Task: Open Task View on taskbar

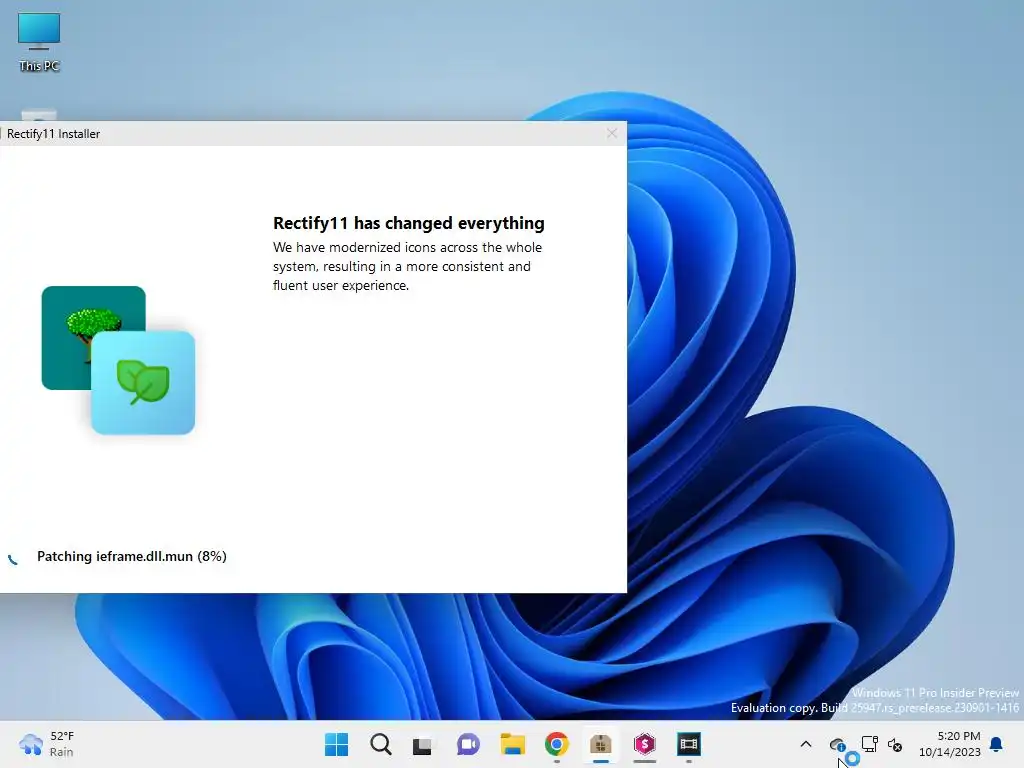Action: click(423, 745)
